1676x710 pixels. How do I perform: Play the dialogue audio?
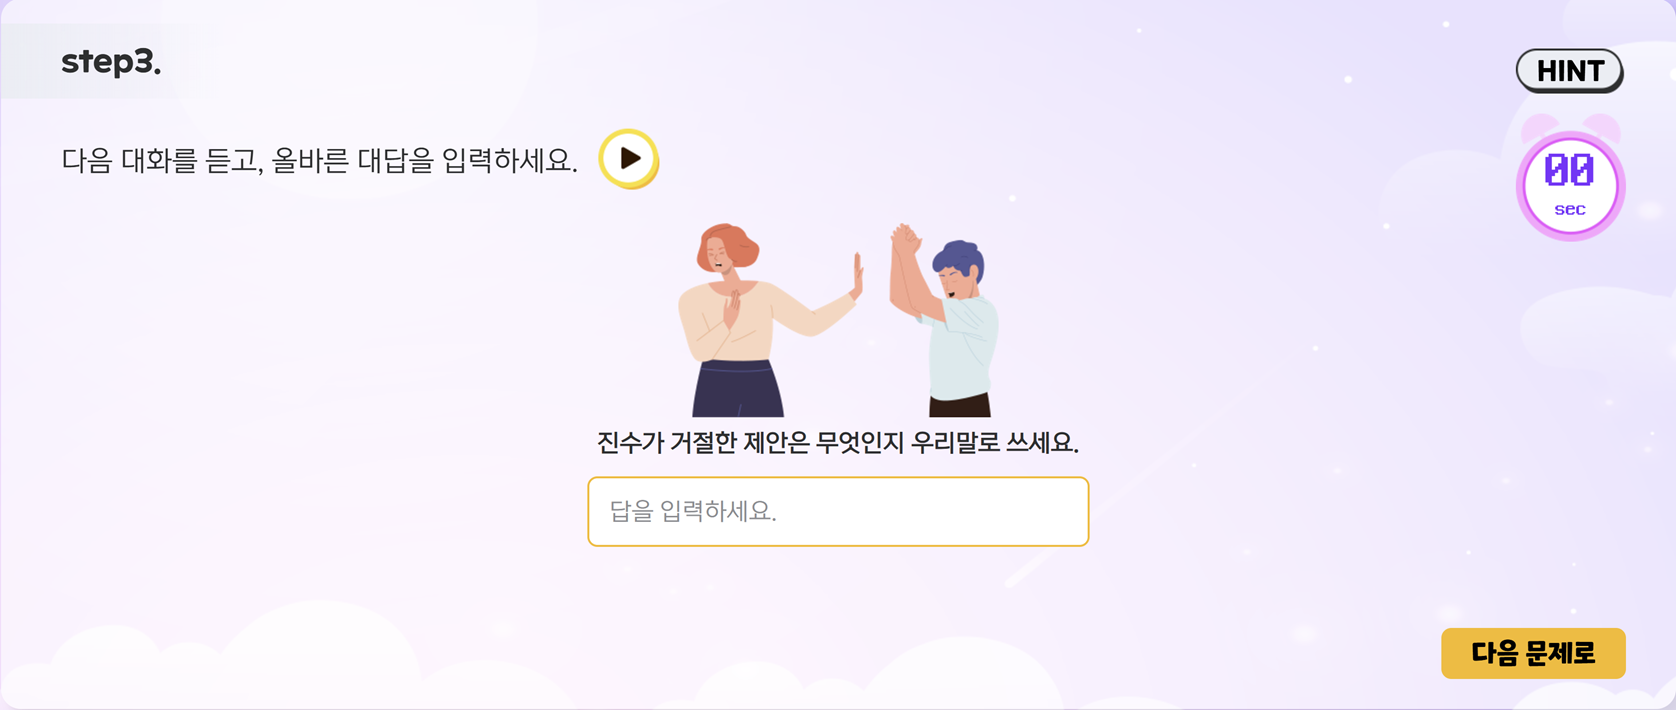tap(628, 158)
